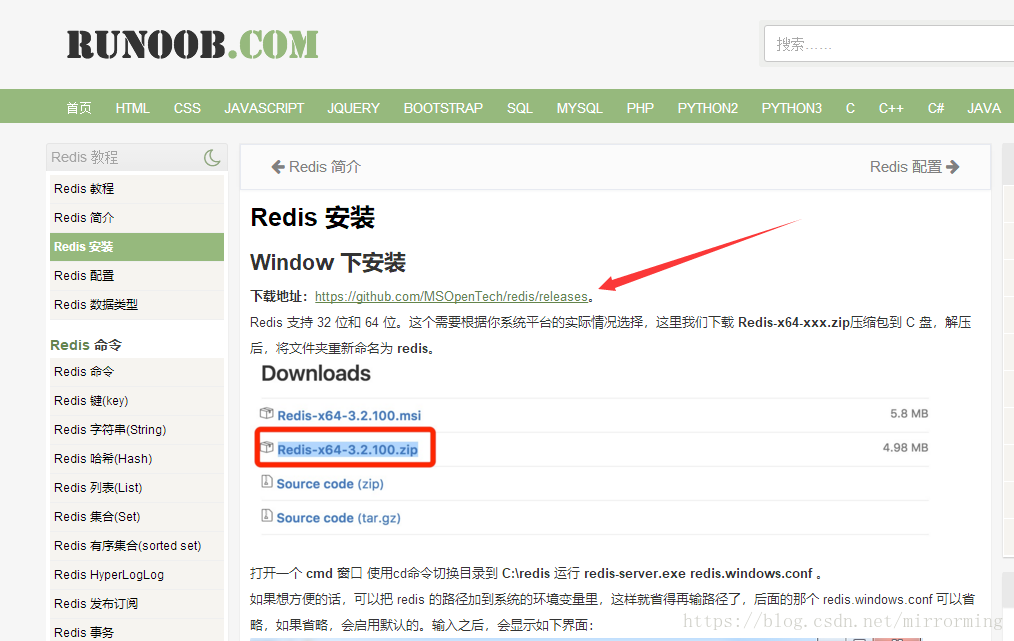Open sidebar item Redis 有序集合(sorted set)
Image resolution: width=1014 pixels, height=641 pixels.
136,546
